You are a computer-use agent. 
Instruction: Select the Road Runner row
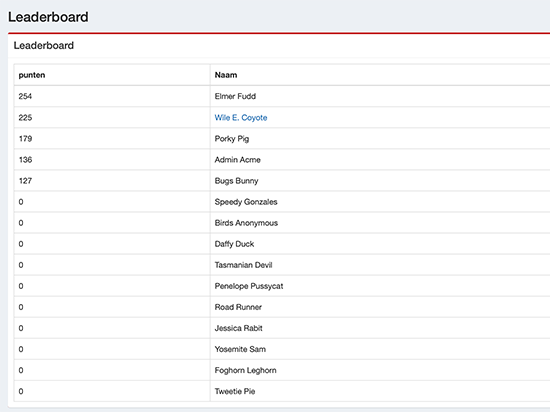tap(282, 307)
